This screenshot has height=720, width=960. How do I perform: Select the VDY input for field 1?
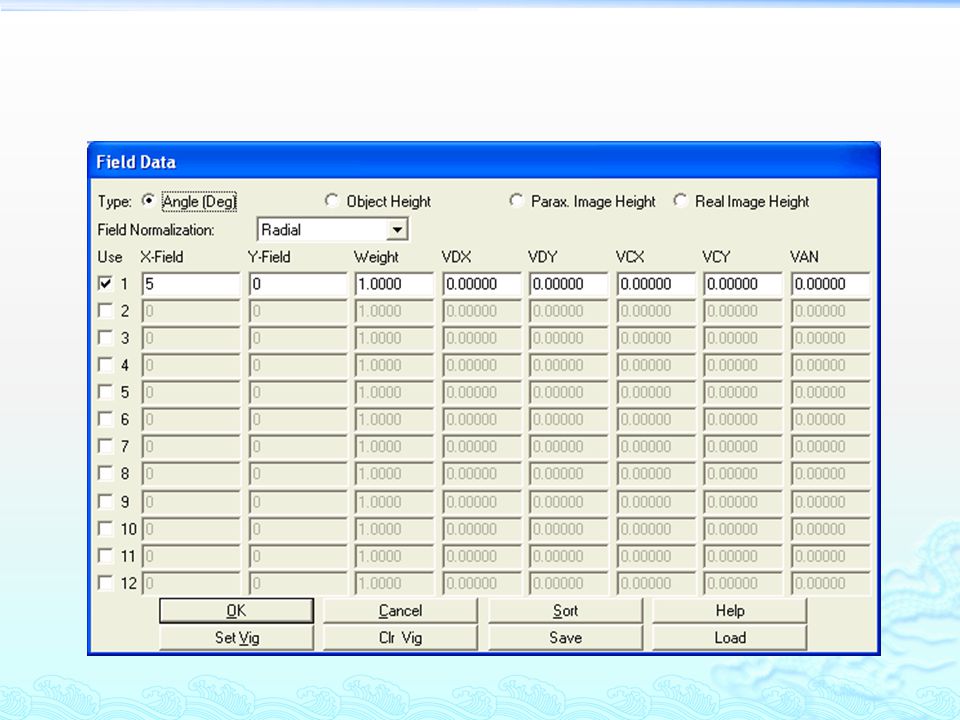[x=569, y=284]
